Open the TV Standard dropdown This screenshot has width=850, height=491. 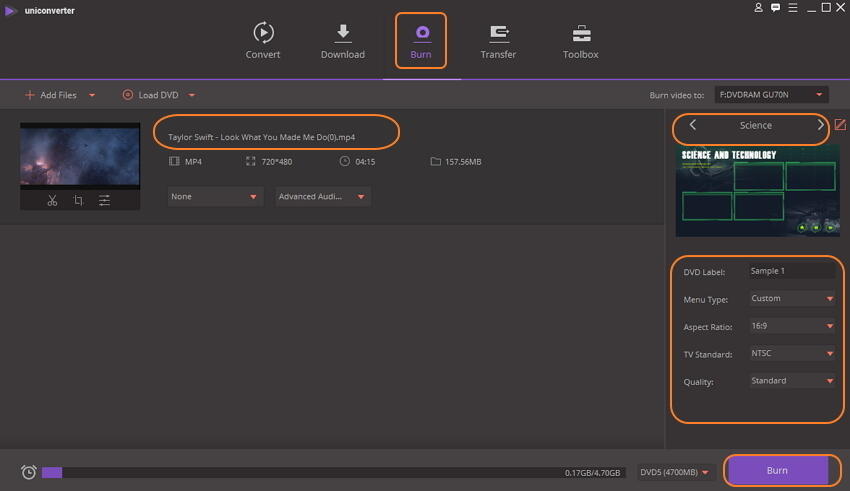click(791, 353)
